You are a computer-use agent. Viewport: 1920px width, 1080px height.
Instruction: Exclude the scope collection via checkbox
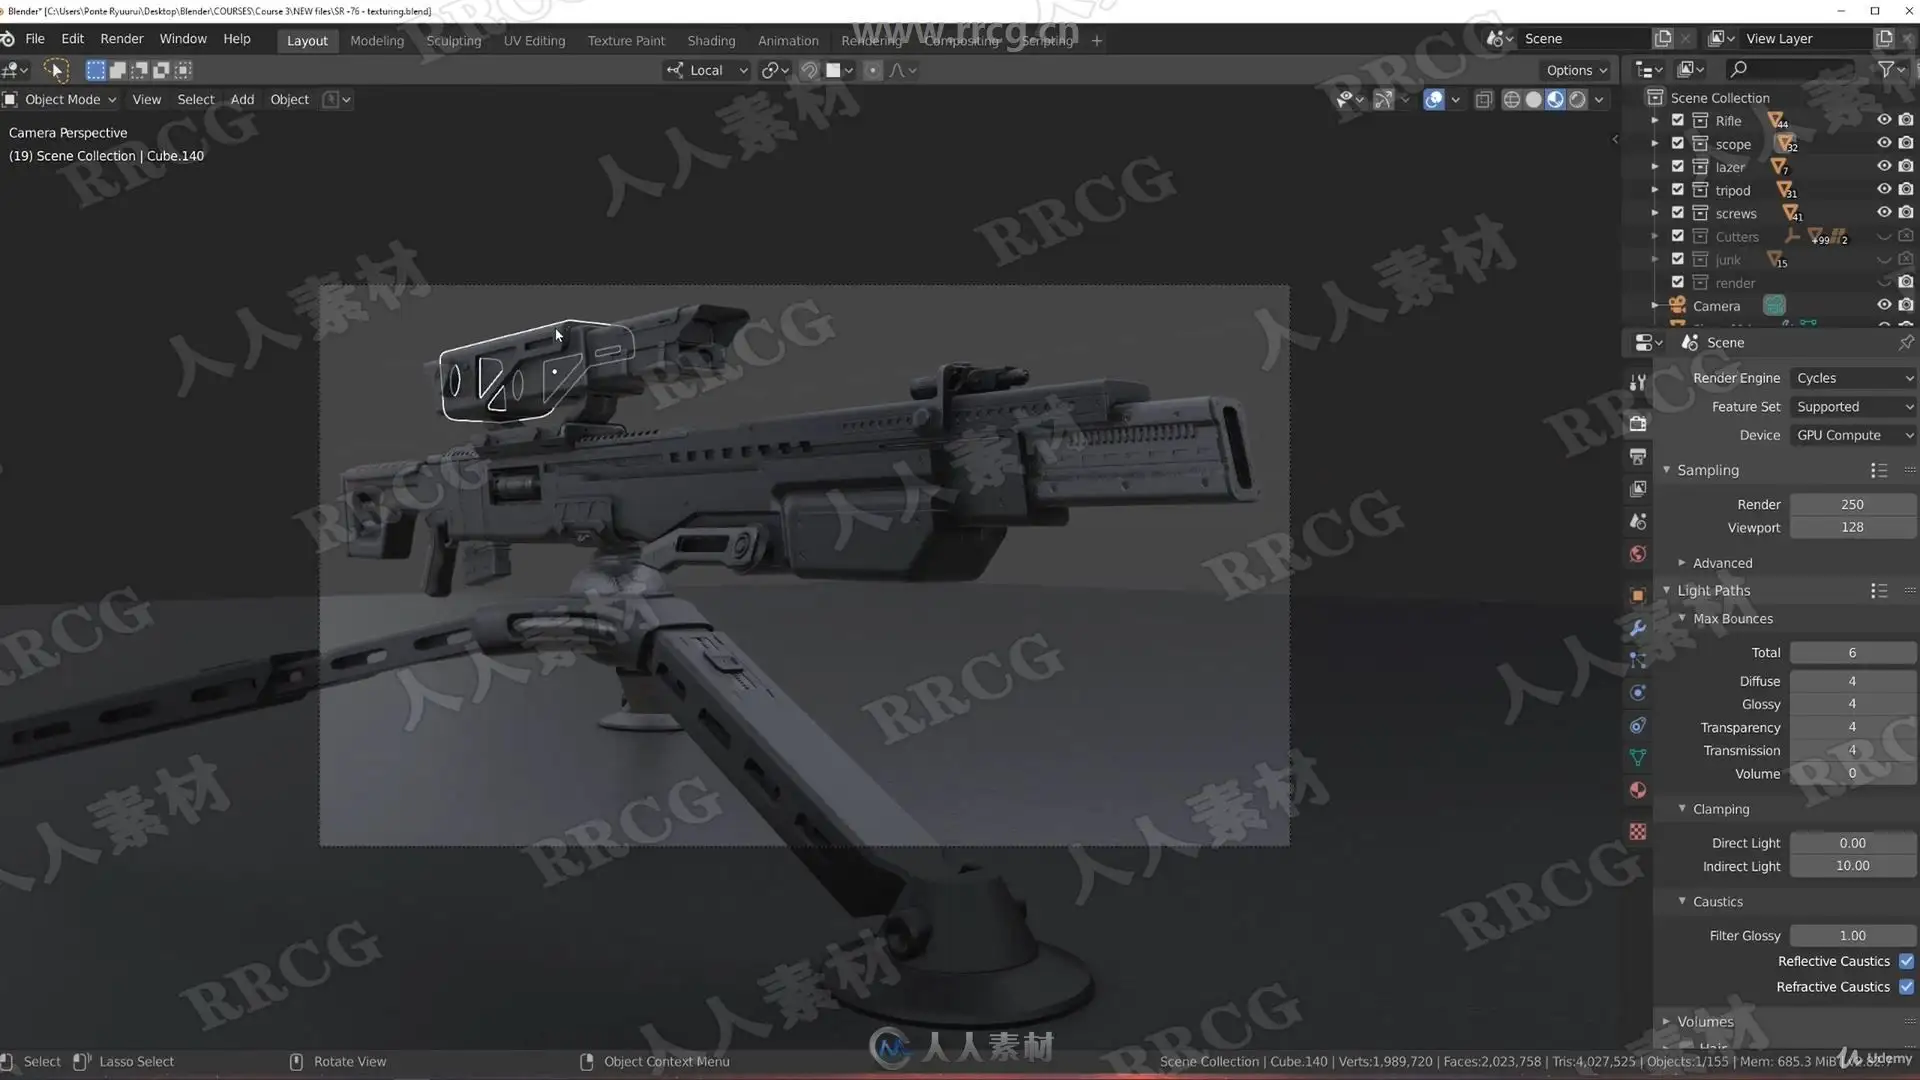1678,143
